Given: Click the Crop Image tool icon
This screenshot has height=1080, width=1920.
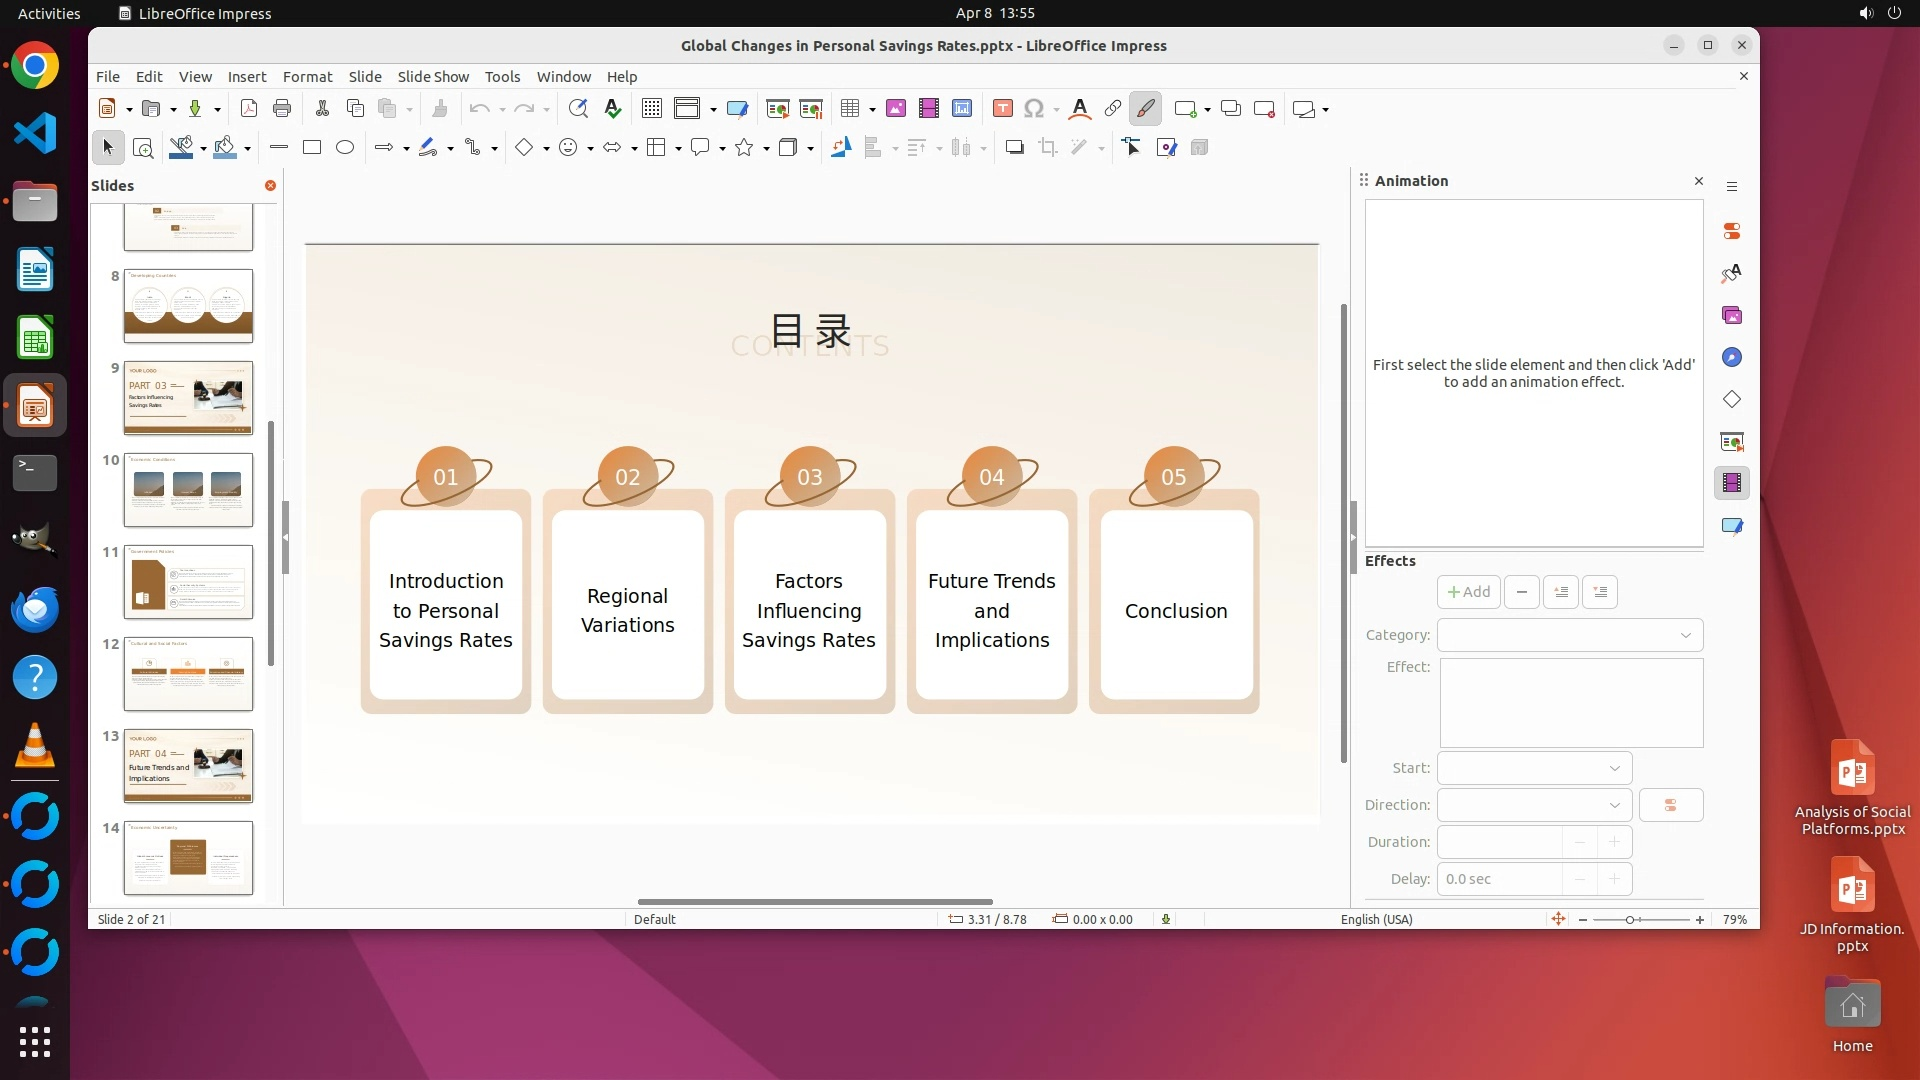Looking at the screenshot, I should pyautogui.click(x=1048, y=148).
